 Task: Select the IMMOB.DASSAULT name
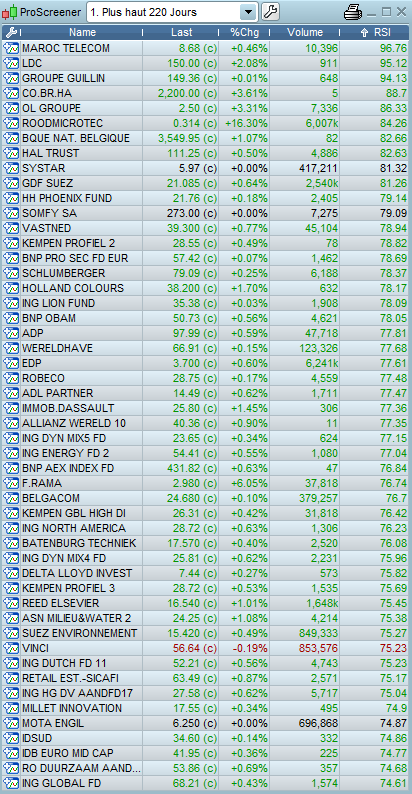tap(68, 408)
